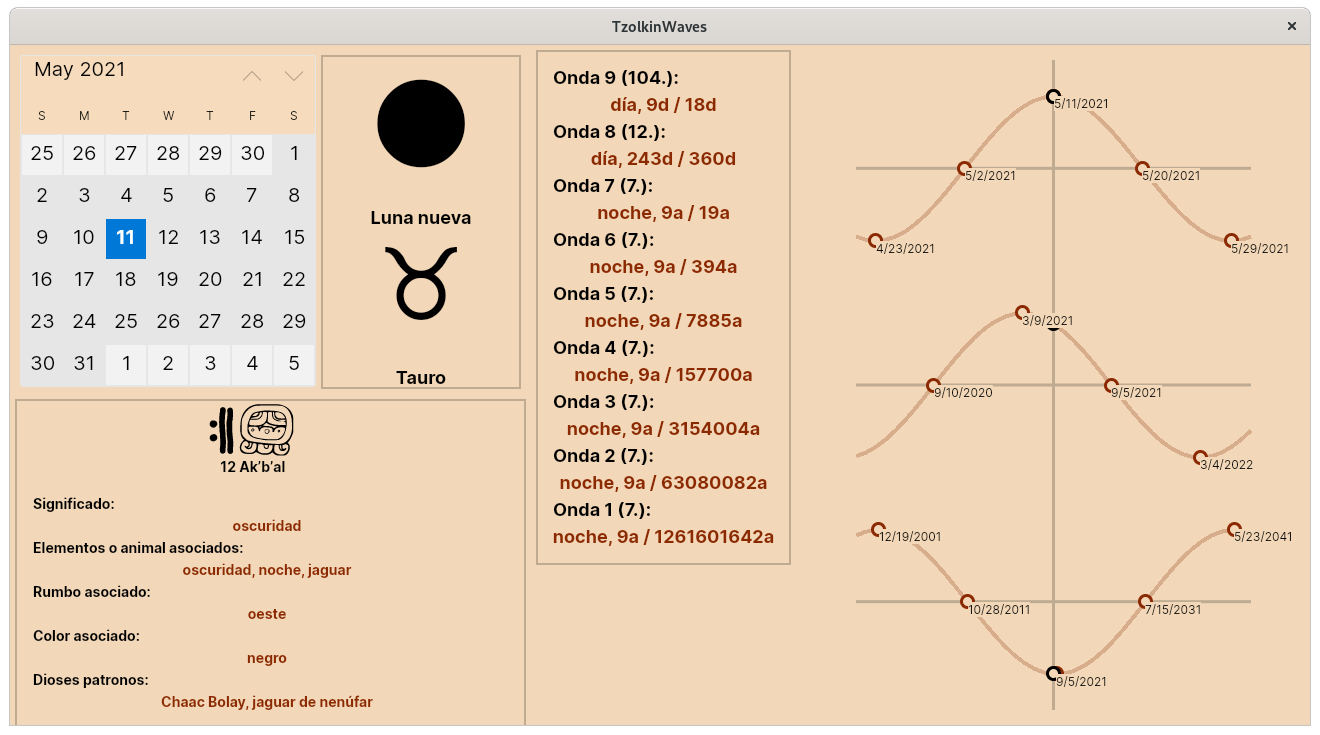Viewport: 1320px width, 735px height.
Task: Click the Ak'b'al day sign glyph
Action: click(x=267, y=428)
